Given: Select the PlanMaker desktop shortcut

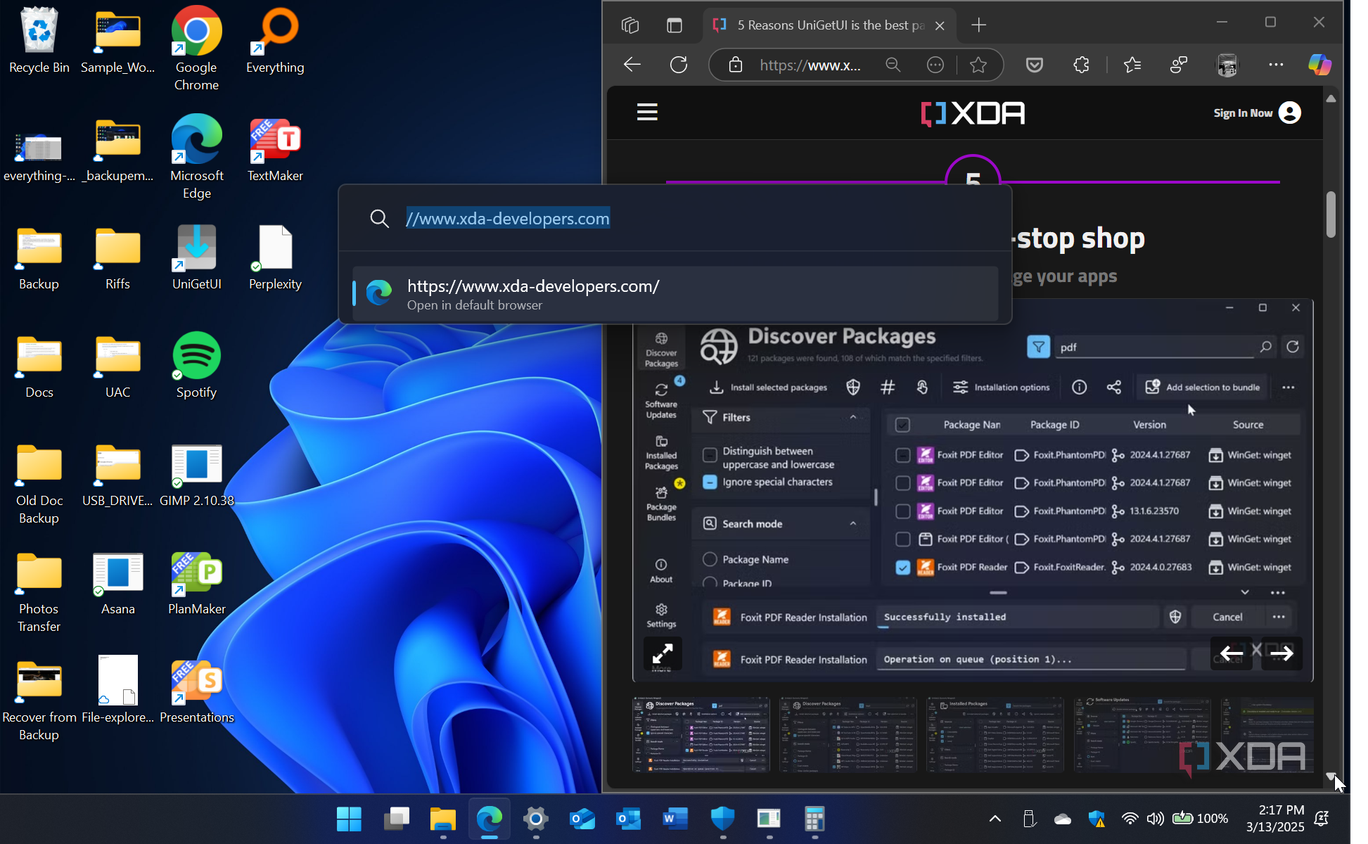Looking at the screenshot, I should coord(196,582).
